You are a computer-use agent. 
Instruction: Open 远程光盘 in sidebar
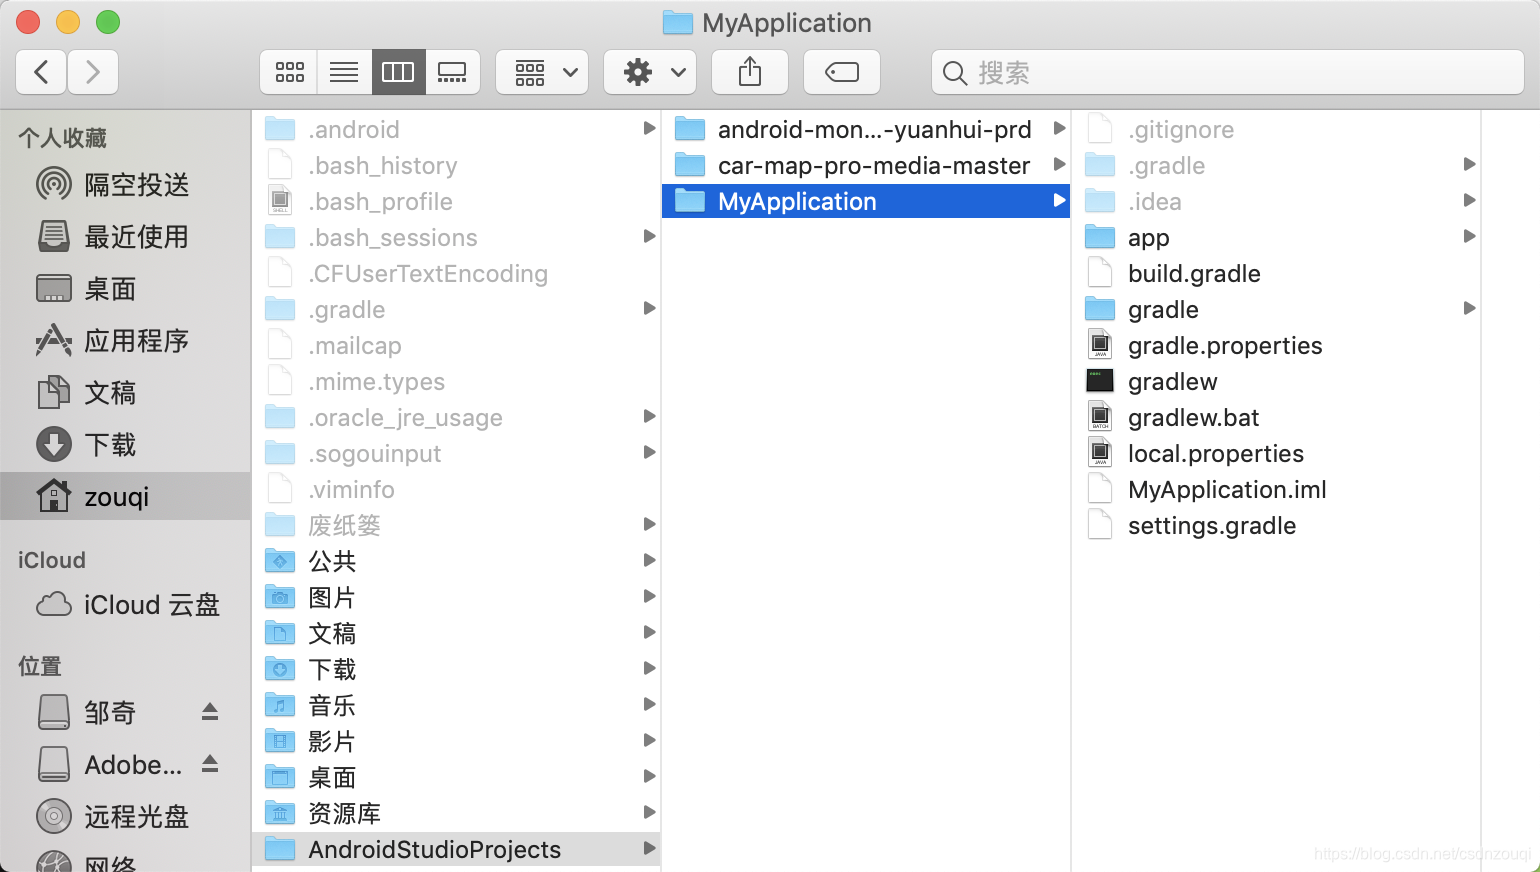point(125,817)
